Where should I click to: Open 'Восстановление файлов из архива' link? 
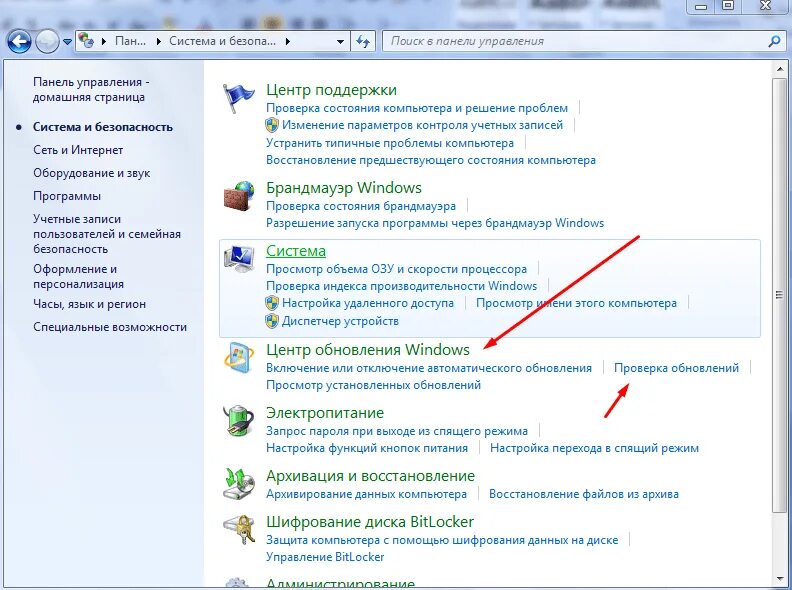point(584,494)
